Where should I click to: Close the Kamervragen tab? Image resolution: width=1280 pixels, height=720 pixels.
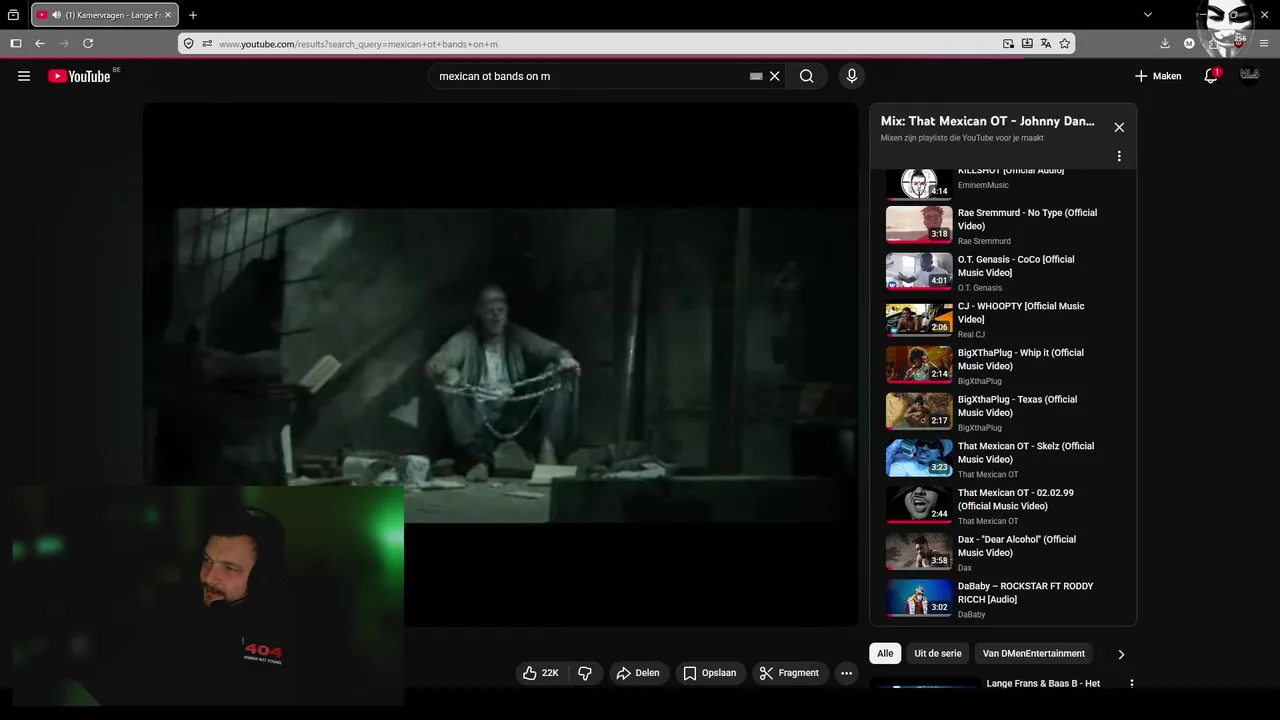[167, 15]
